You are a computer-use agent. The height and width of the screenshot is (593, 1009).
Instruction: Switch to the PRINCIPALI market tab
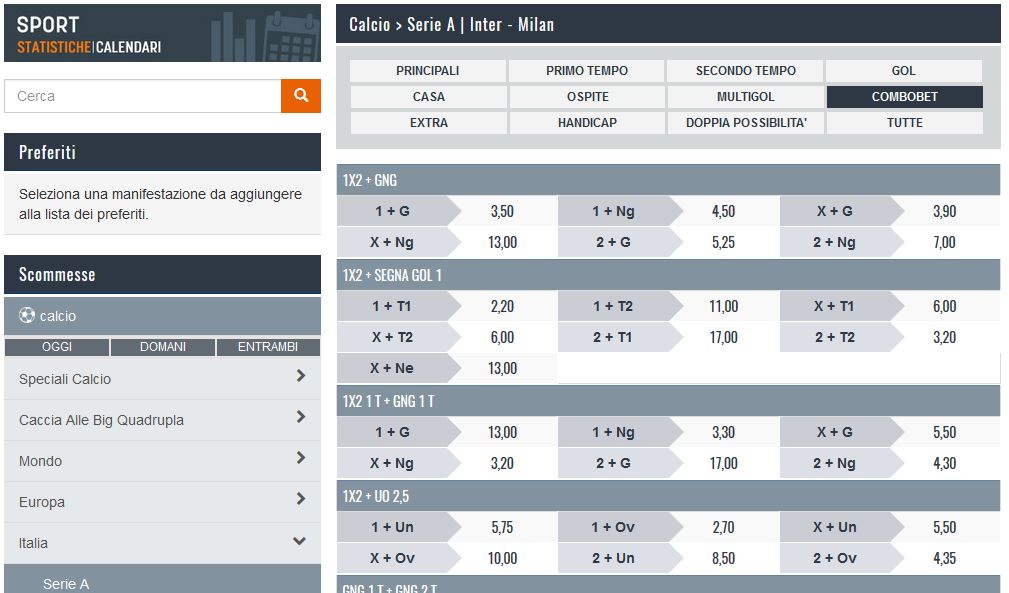pos(428,71)
